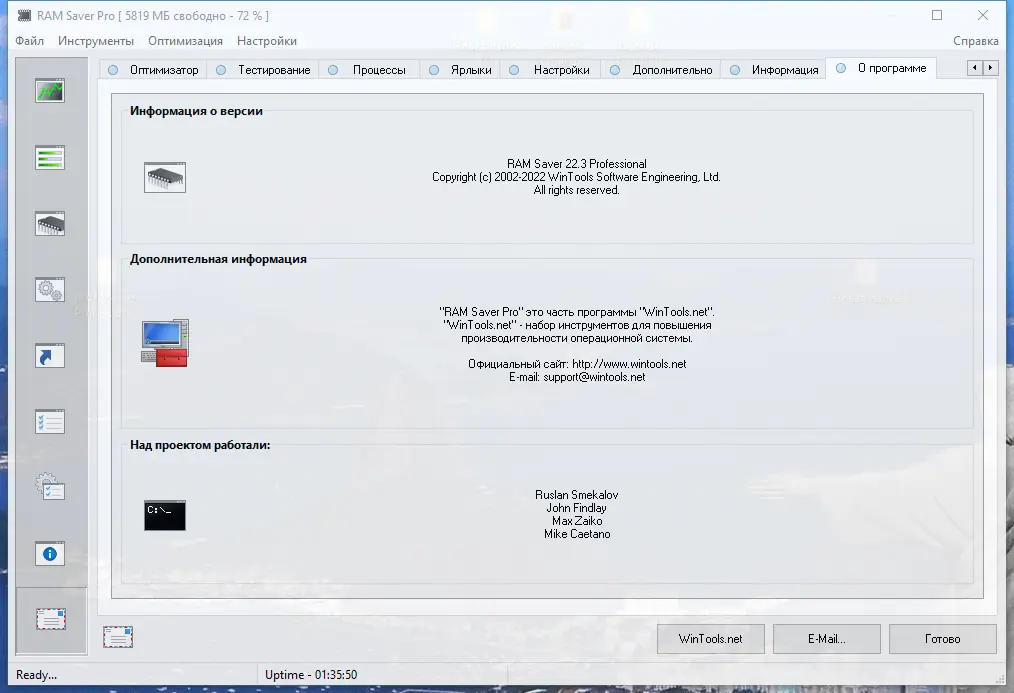The width and height of the screenshot is (1014, 693).
Task: Click the name Ruslan Smekalov
Action: click(577, 495)
